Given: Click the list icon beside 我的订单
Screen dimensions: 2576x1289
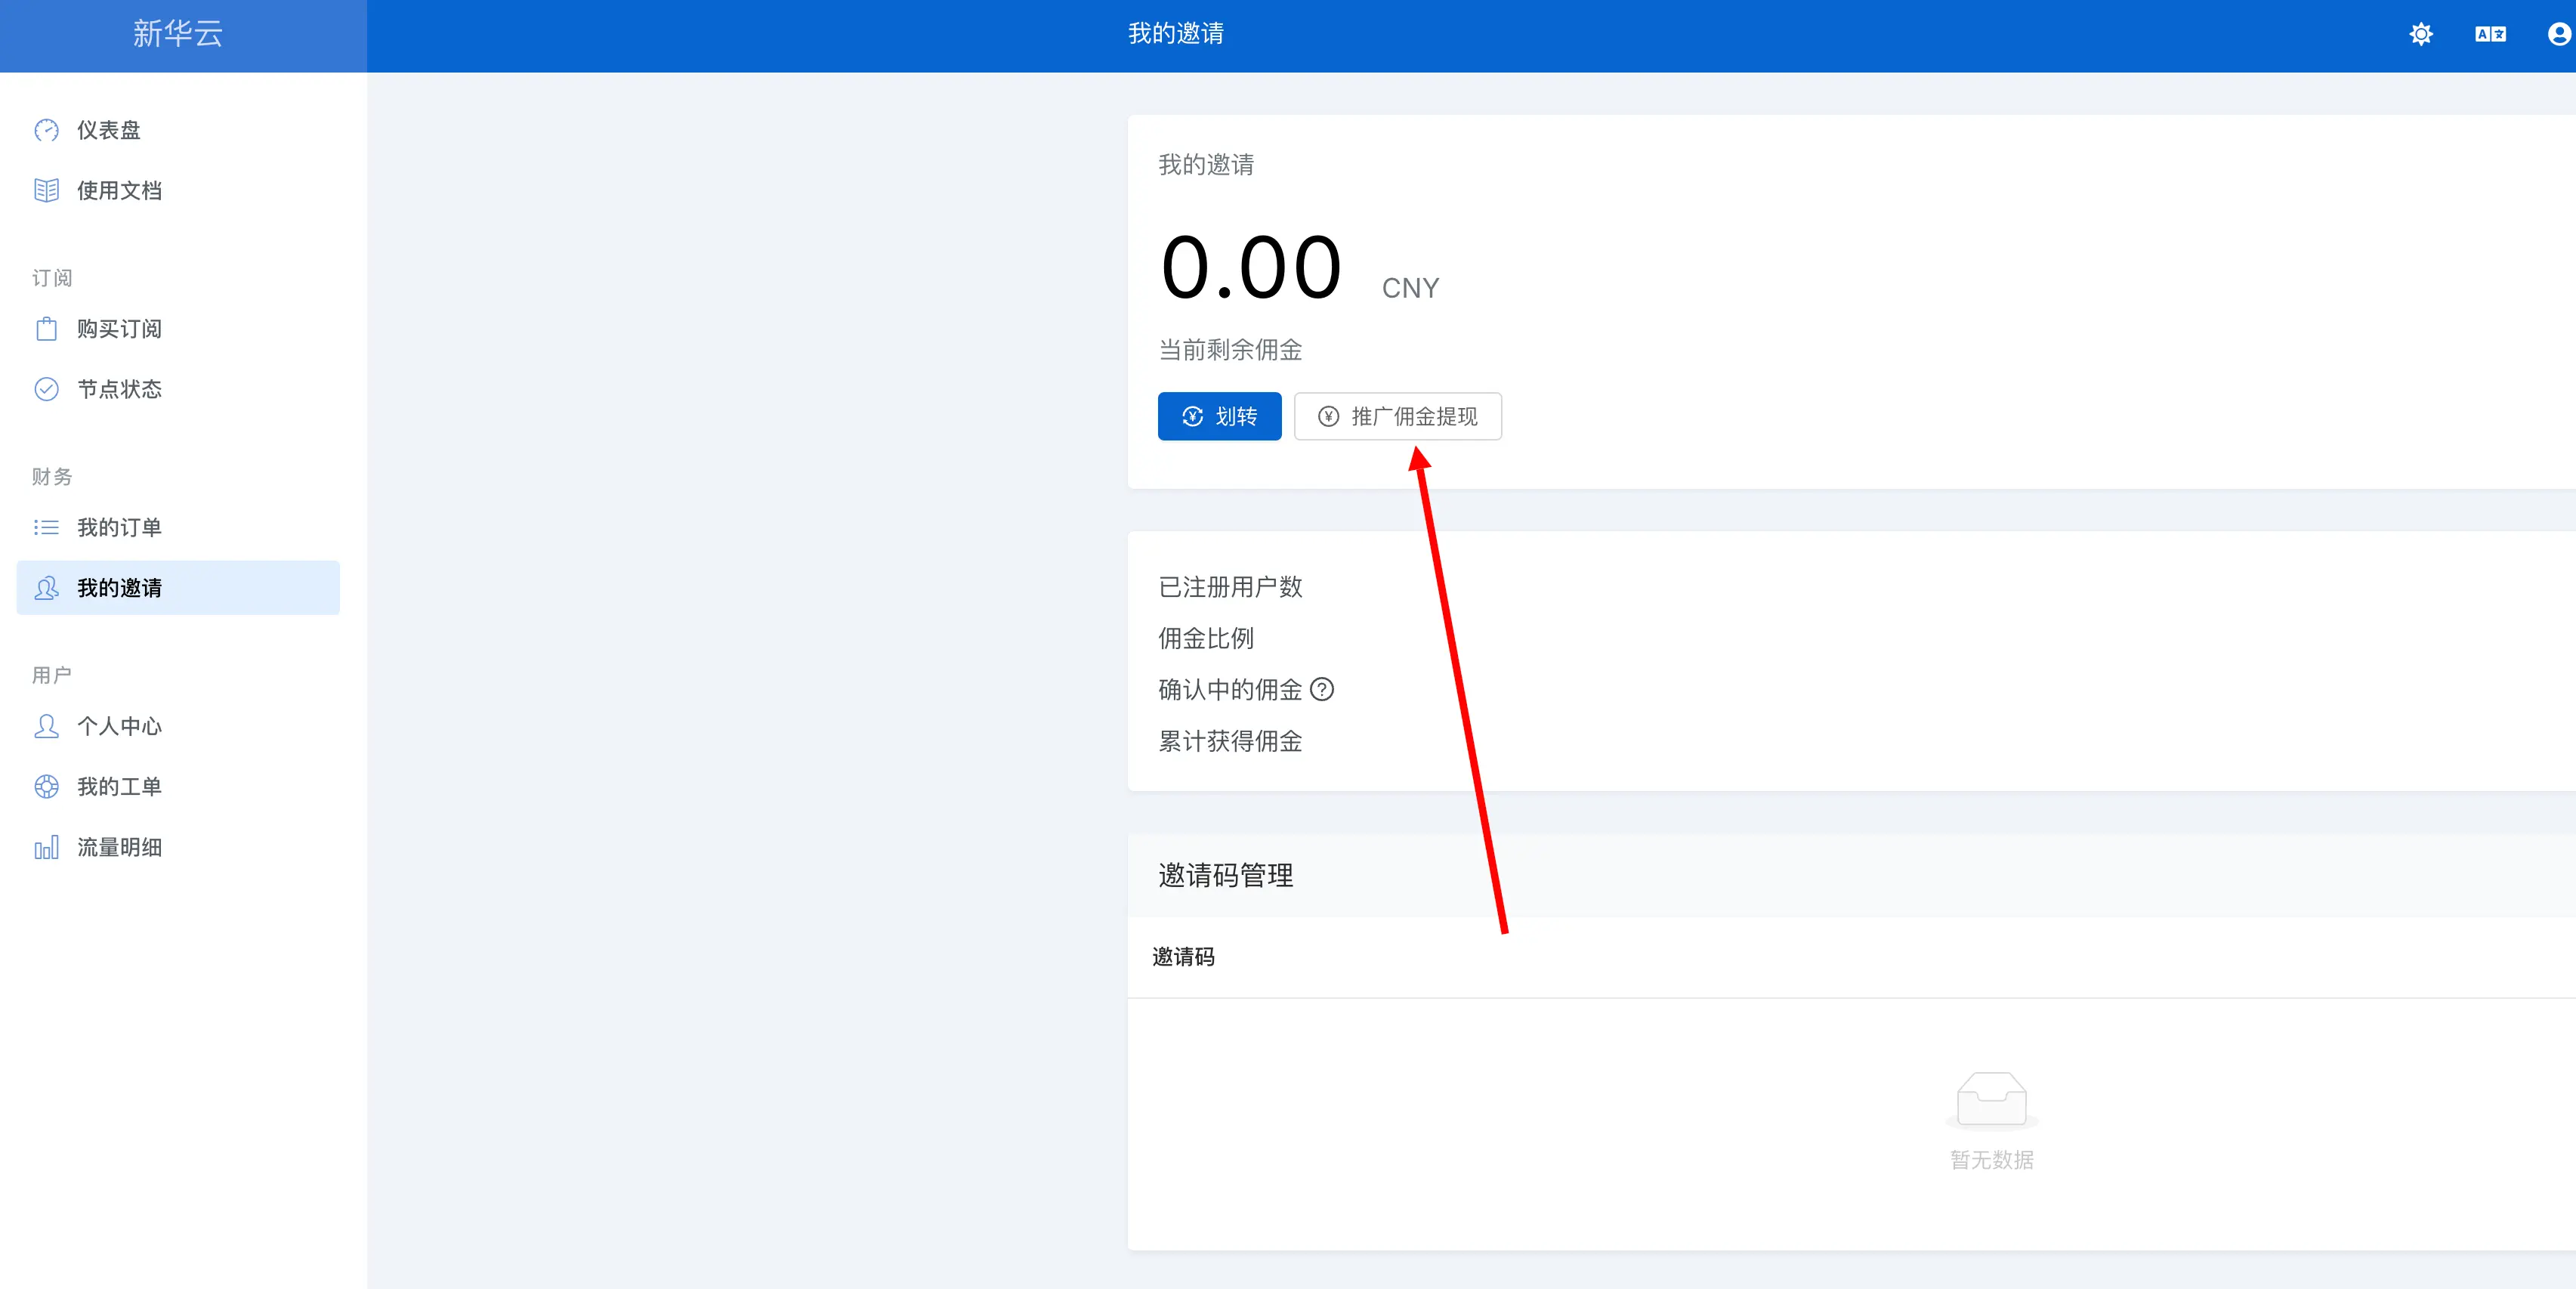Looking at the screenshot, I should coord(46,527).
